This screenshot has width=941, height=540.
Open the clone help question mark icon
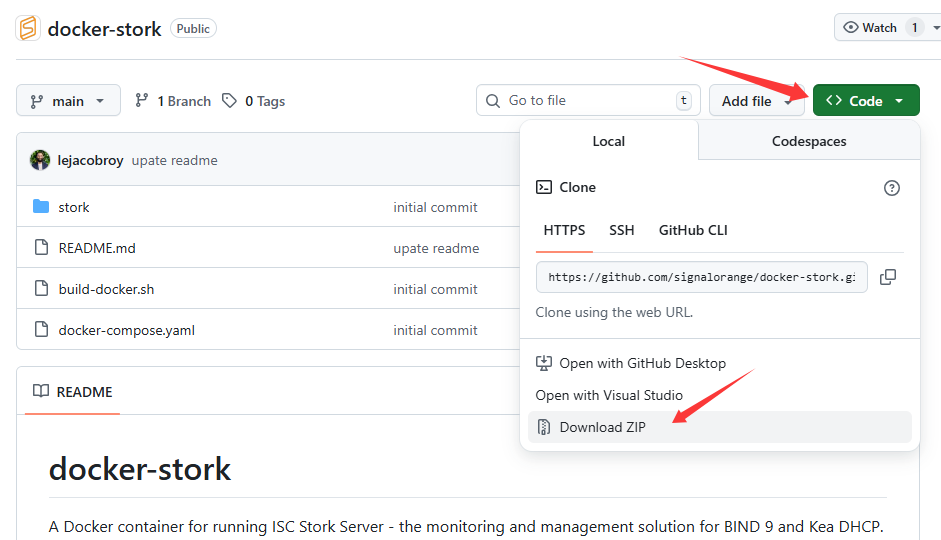click(x=892, y=188)
